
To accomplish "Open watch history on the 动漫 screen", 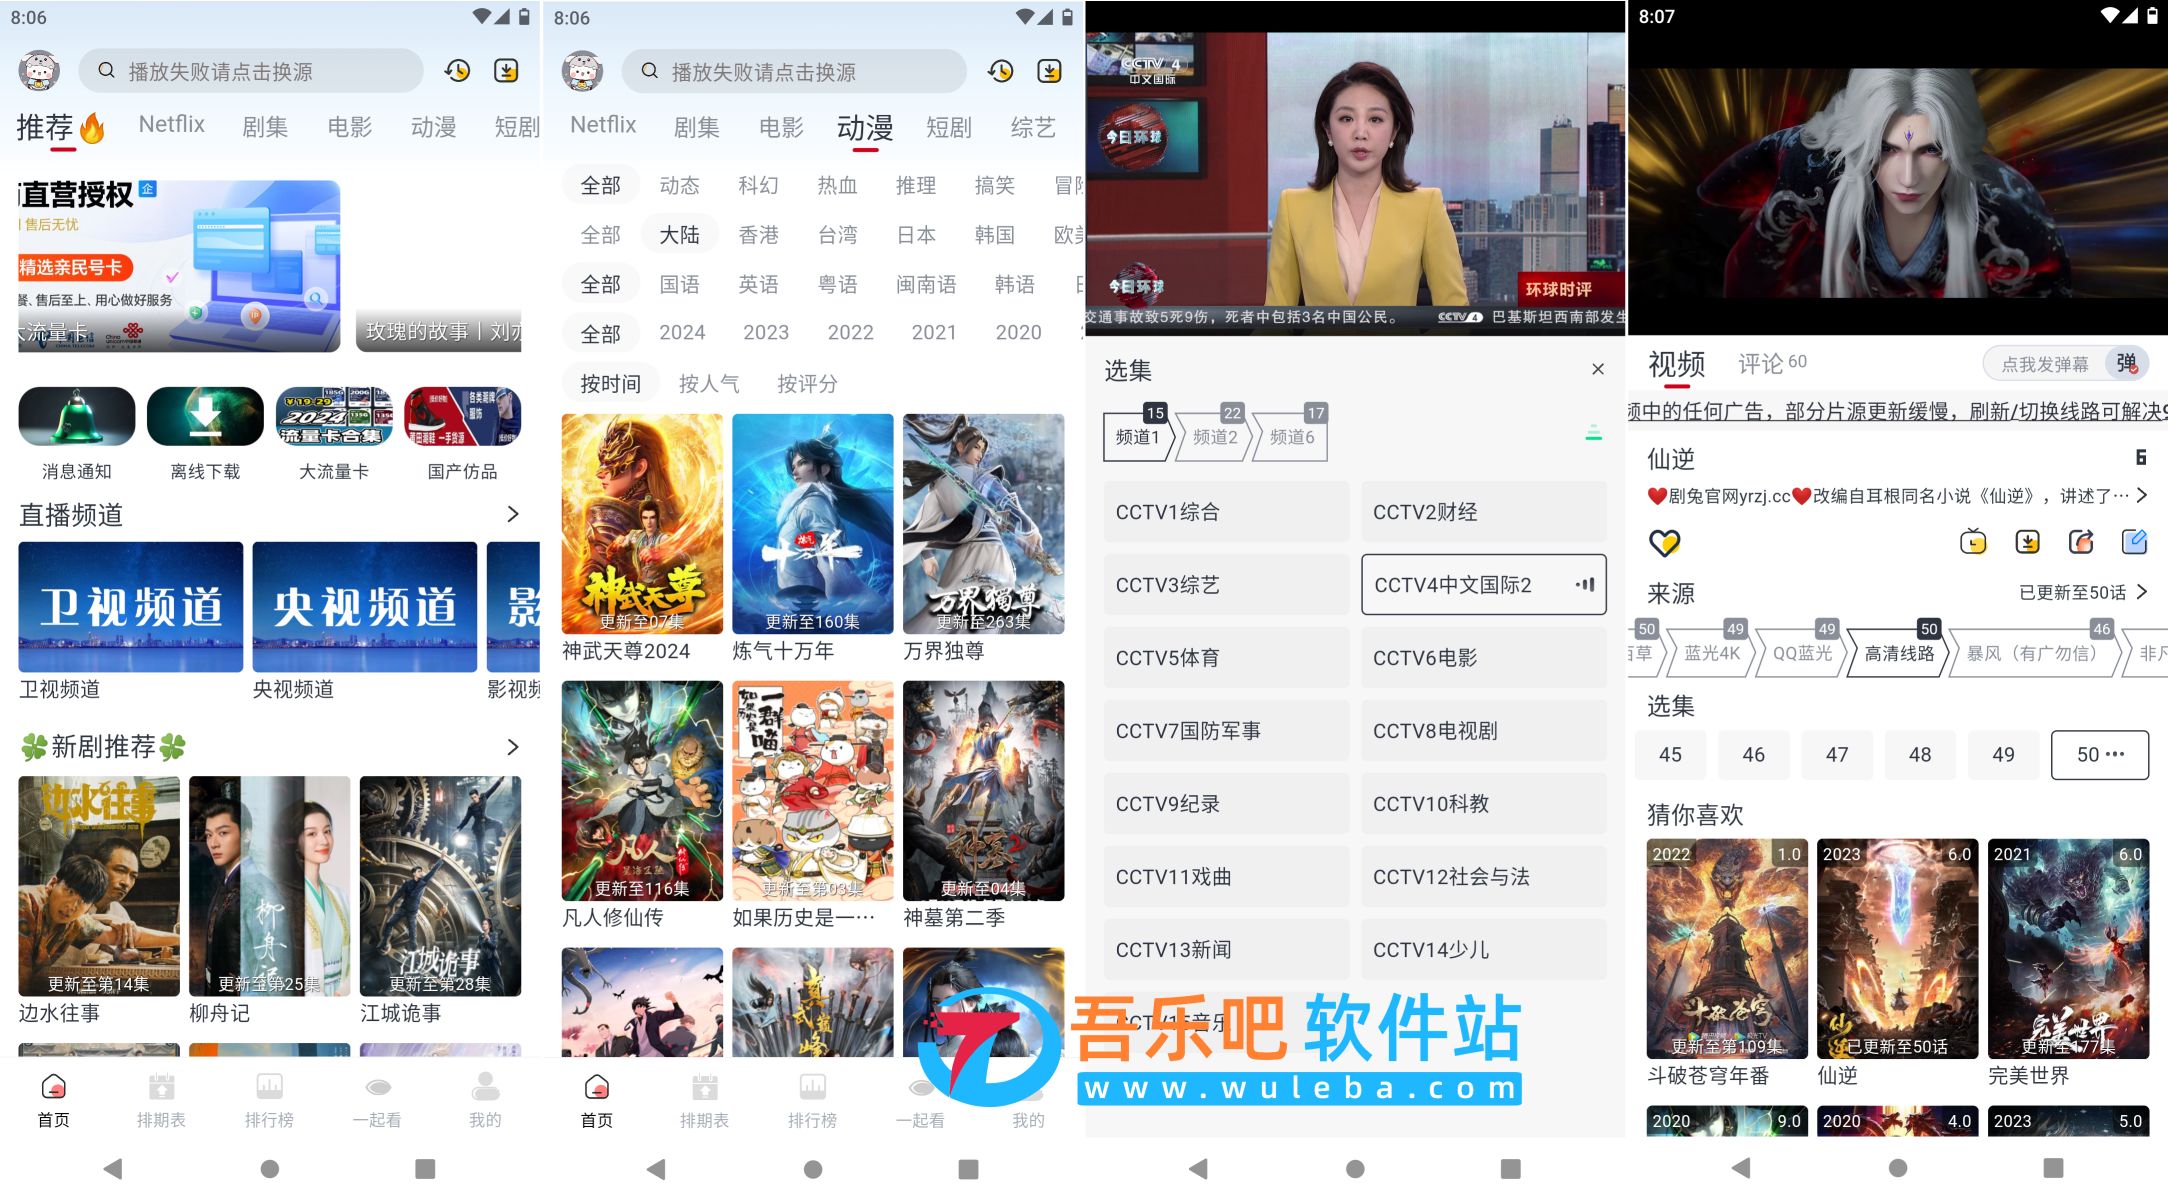I will pyautogui.click(x=1001, y=71).
